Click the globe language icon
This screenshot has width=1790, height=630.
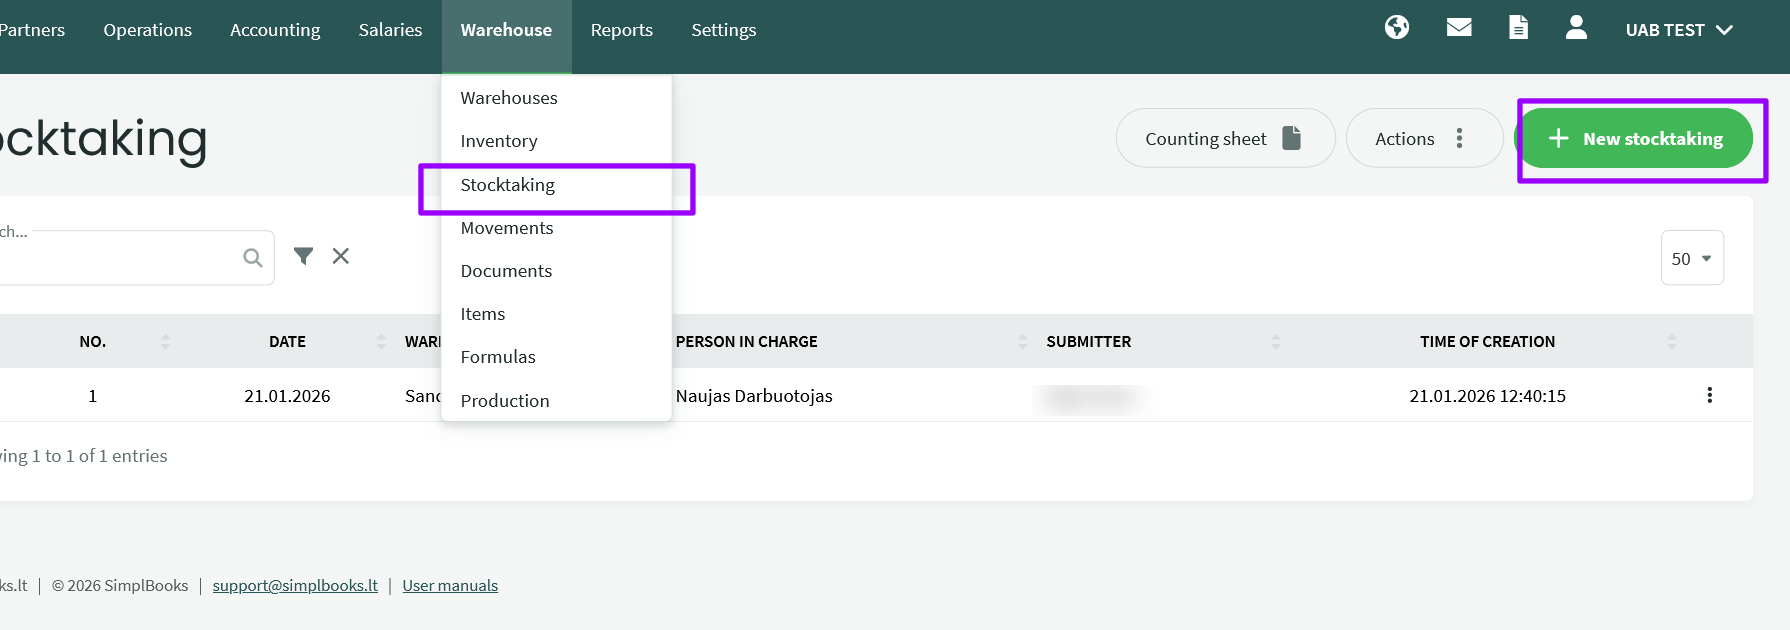1397,28
